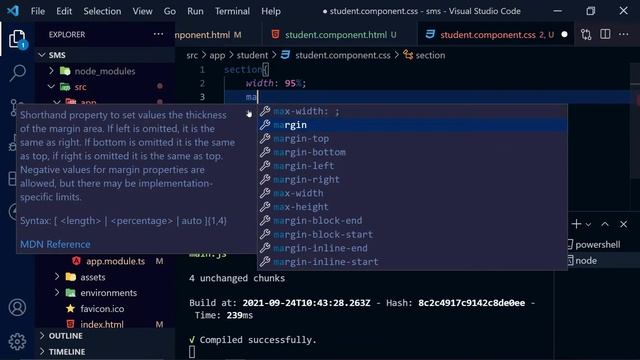
Task: Click the editor minimap at right edge
Action: (x=635, y=122)
